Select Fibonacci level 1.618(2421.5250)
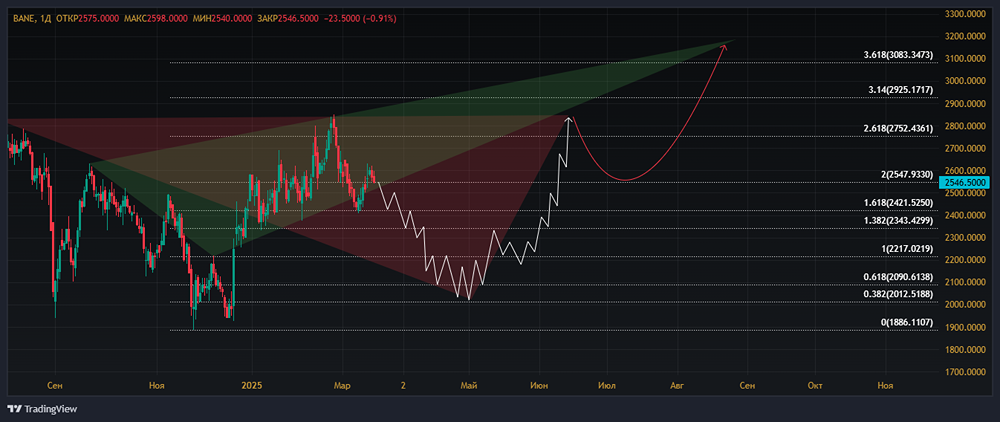 (898, 203)
